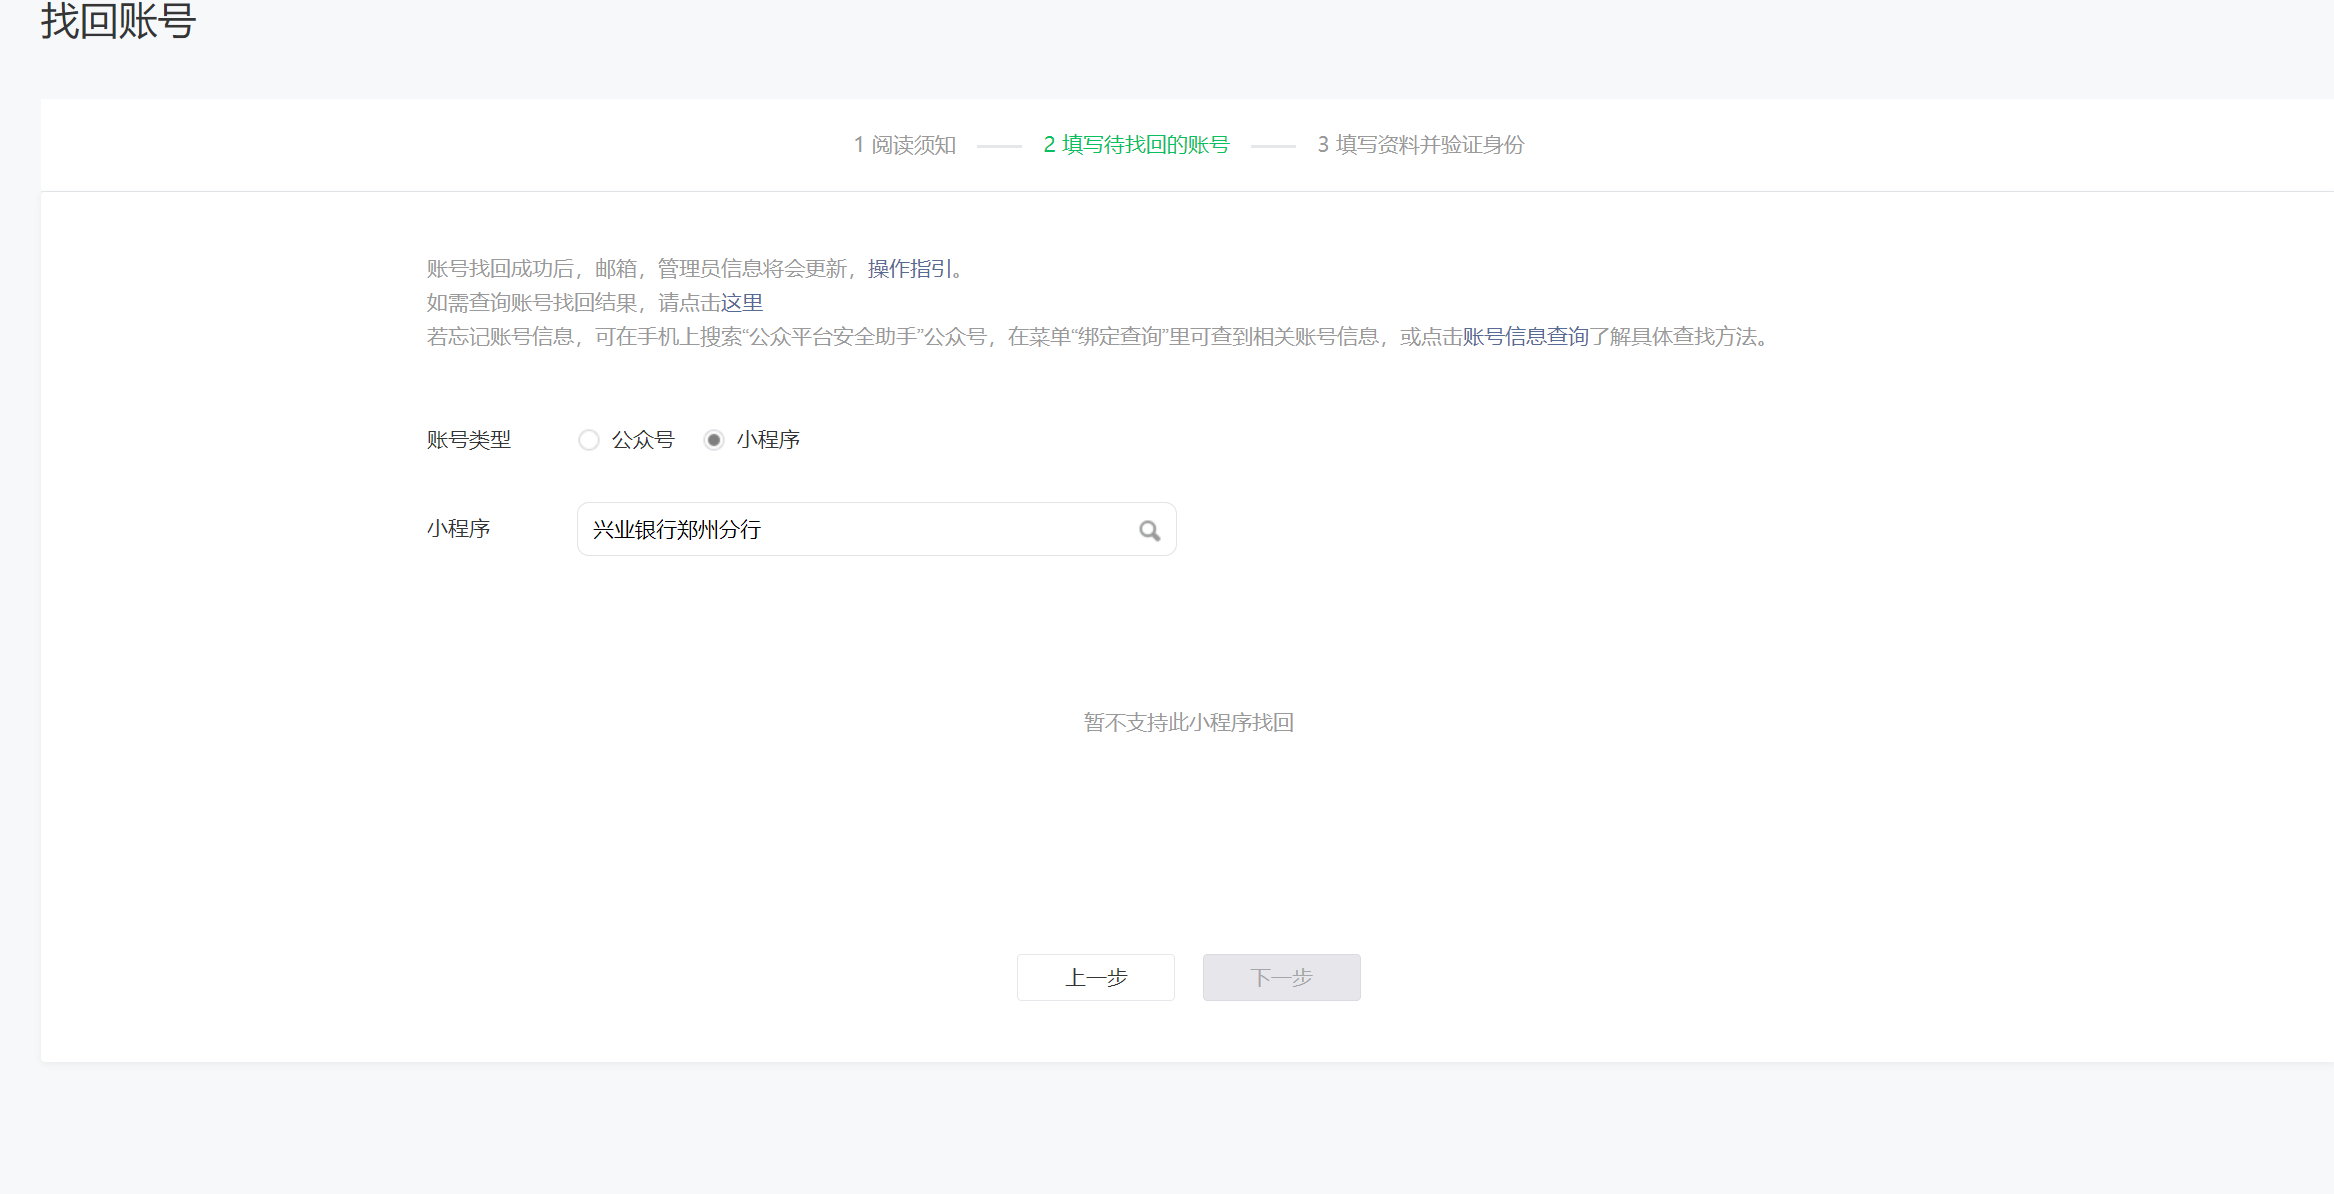Select step 2 填写待找回的账号
This screenshot has height=1194, width=2334.
(x=1136, y=145)
